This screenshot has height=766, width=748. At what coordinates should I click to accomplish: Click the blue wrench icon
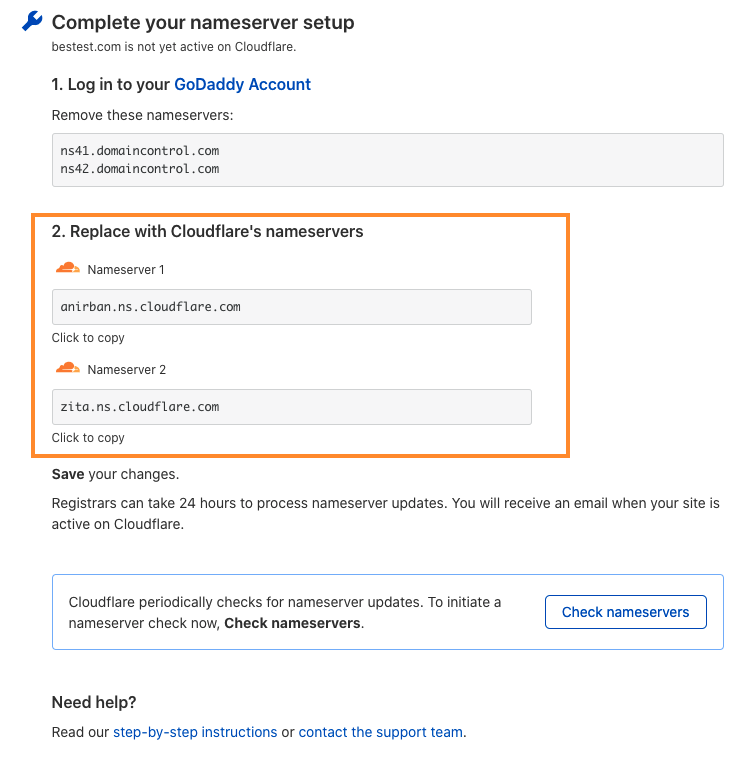(x=32, y=22)
